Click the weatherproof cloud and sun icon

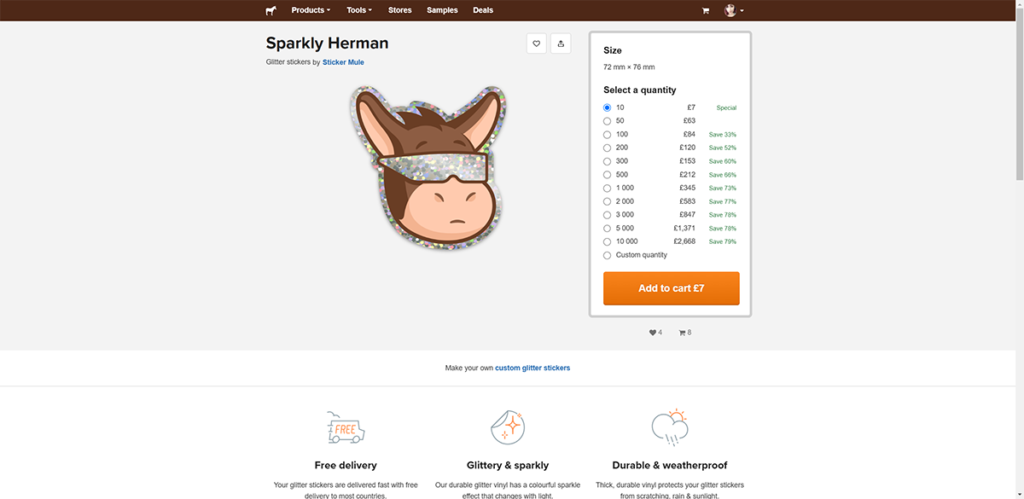coord(670,428)
